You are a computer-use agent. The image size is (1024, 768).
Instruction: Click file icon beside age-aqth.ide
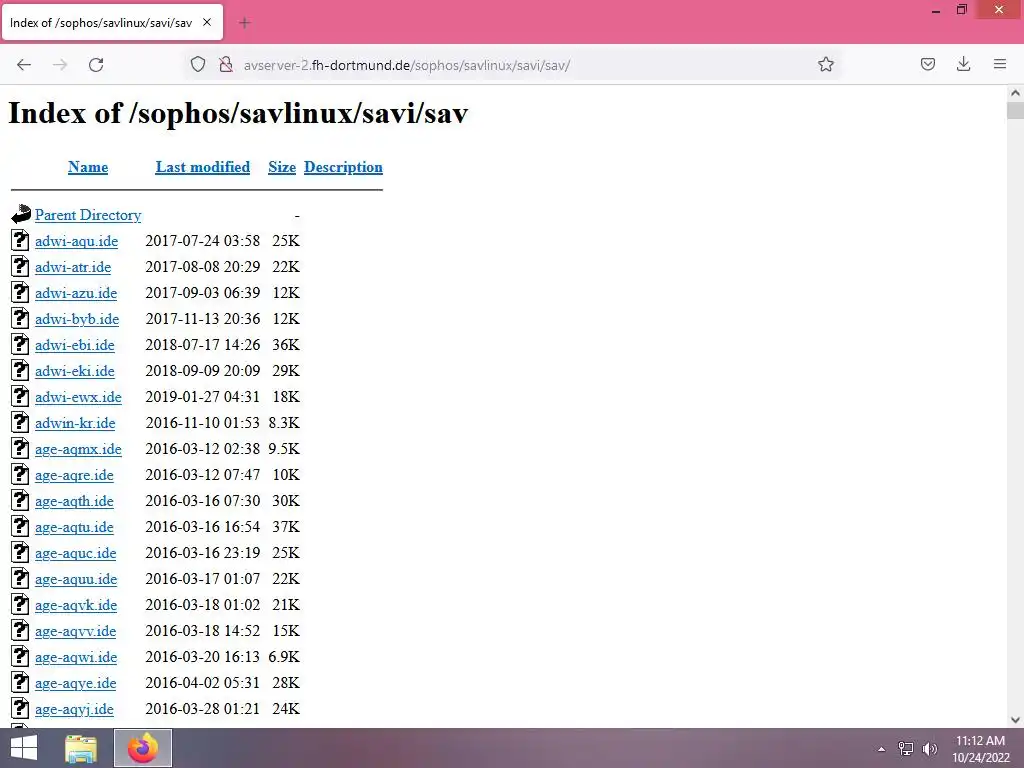[x=20, y=500]
